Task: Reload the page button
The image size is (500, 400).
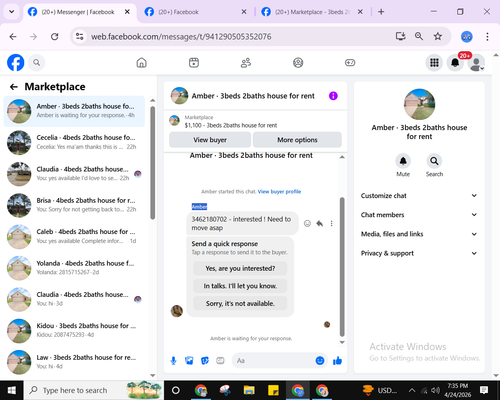Action: [x=55, y=36]
